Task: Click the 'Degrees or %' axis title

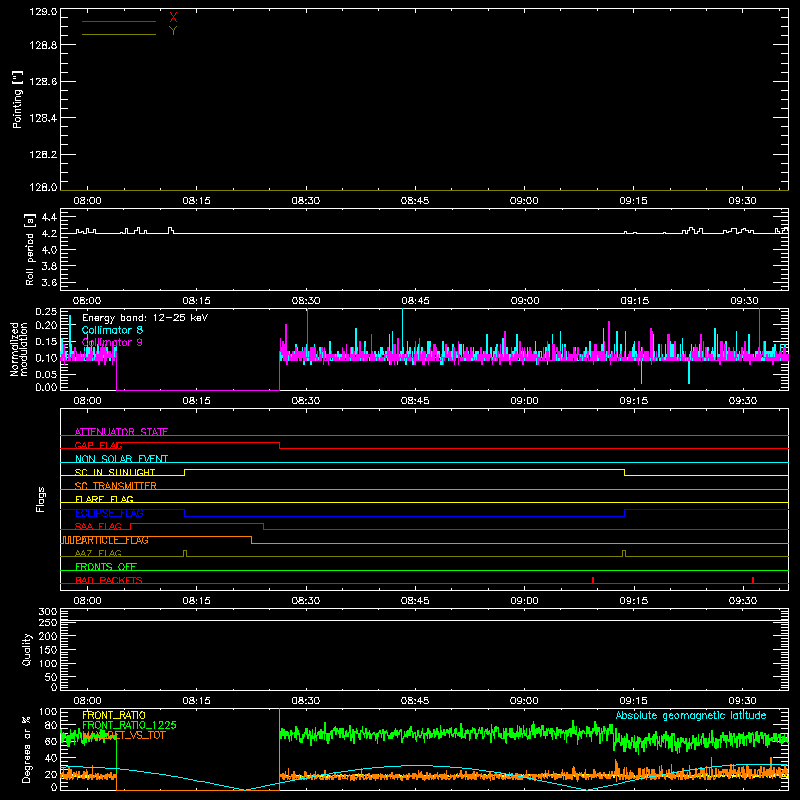Action: coord(26,749)
